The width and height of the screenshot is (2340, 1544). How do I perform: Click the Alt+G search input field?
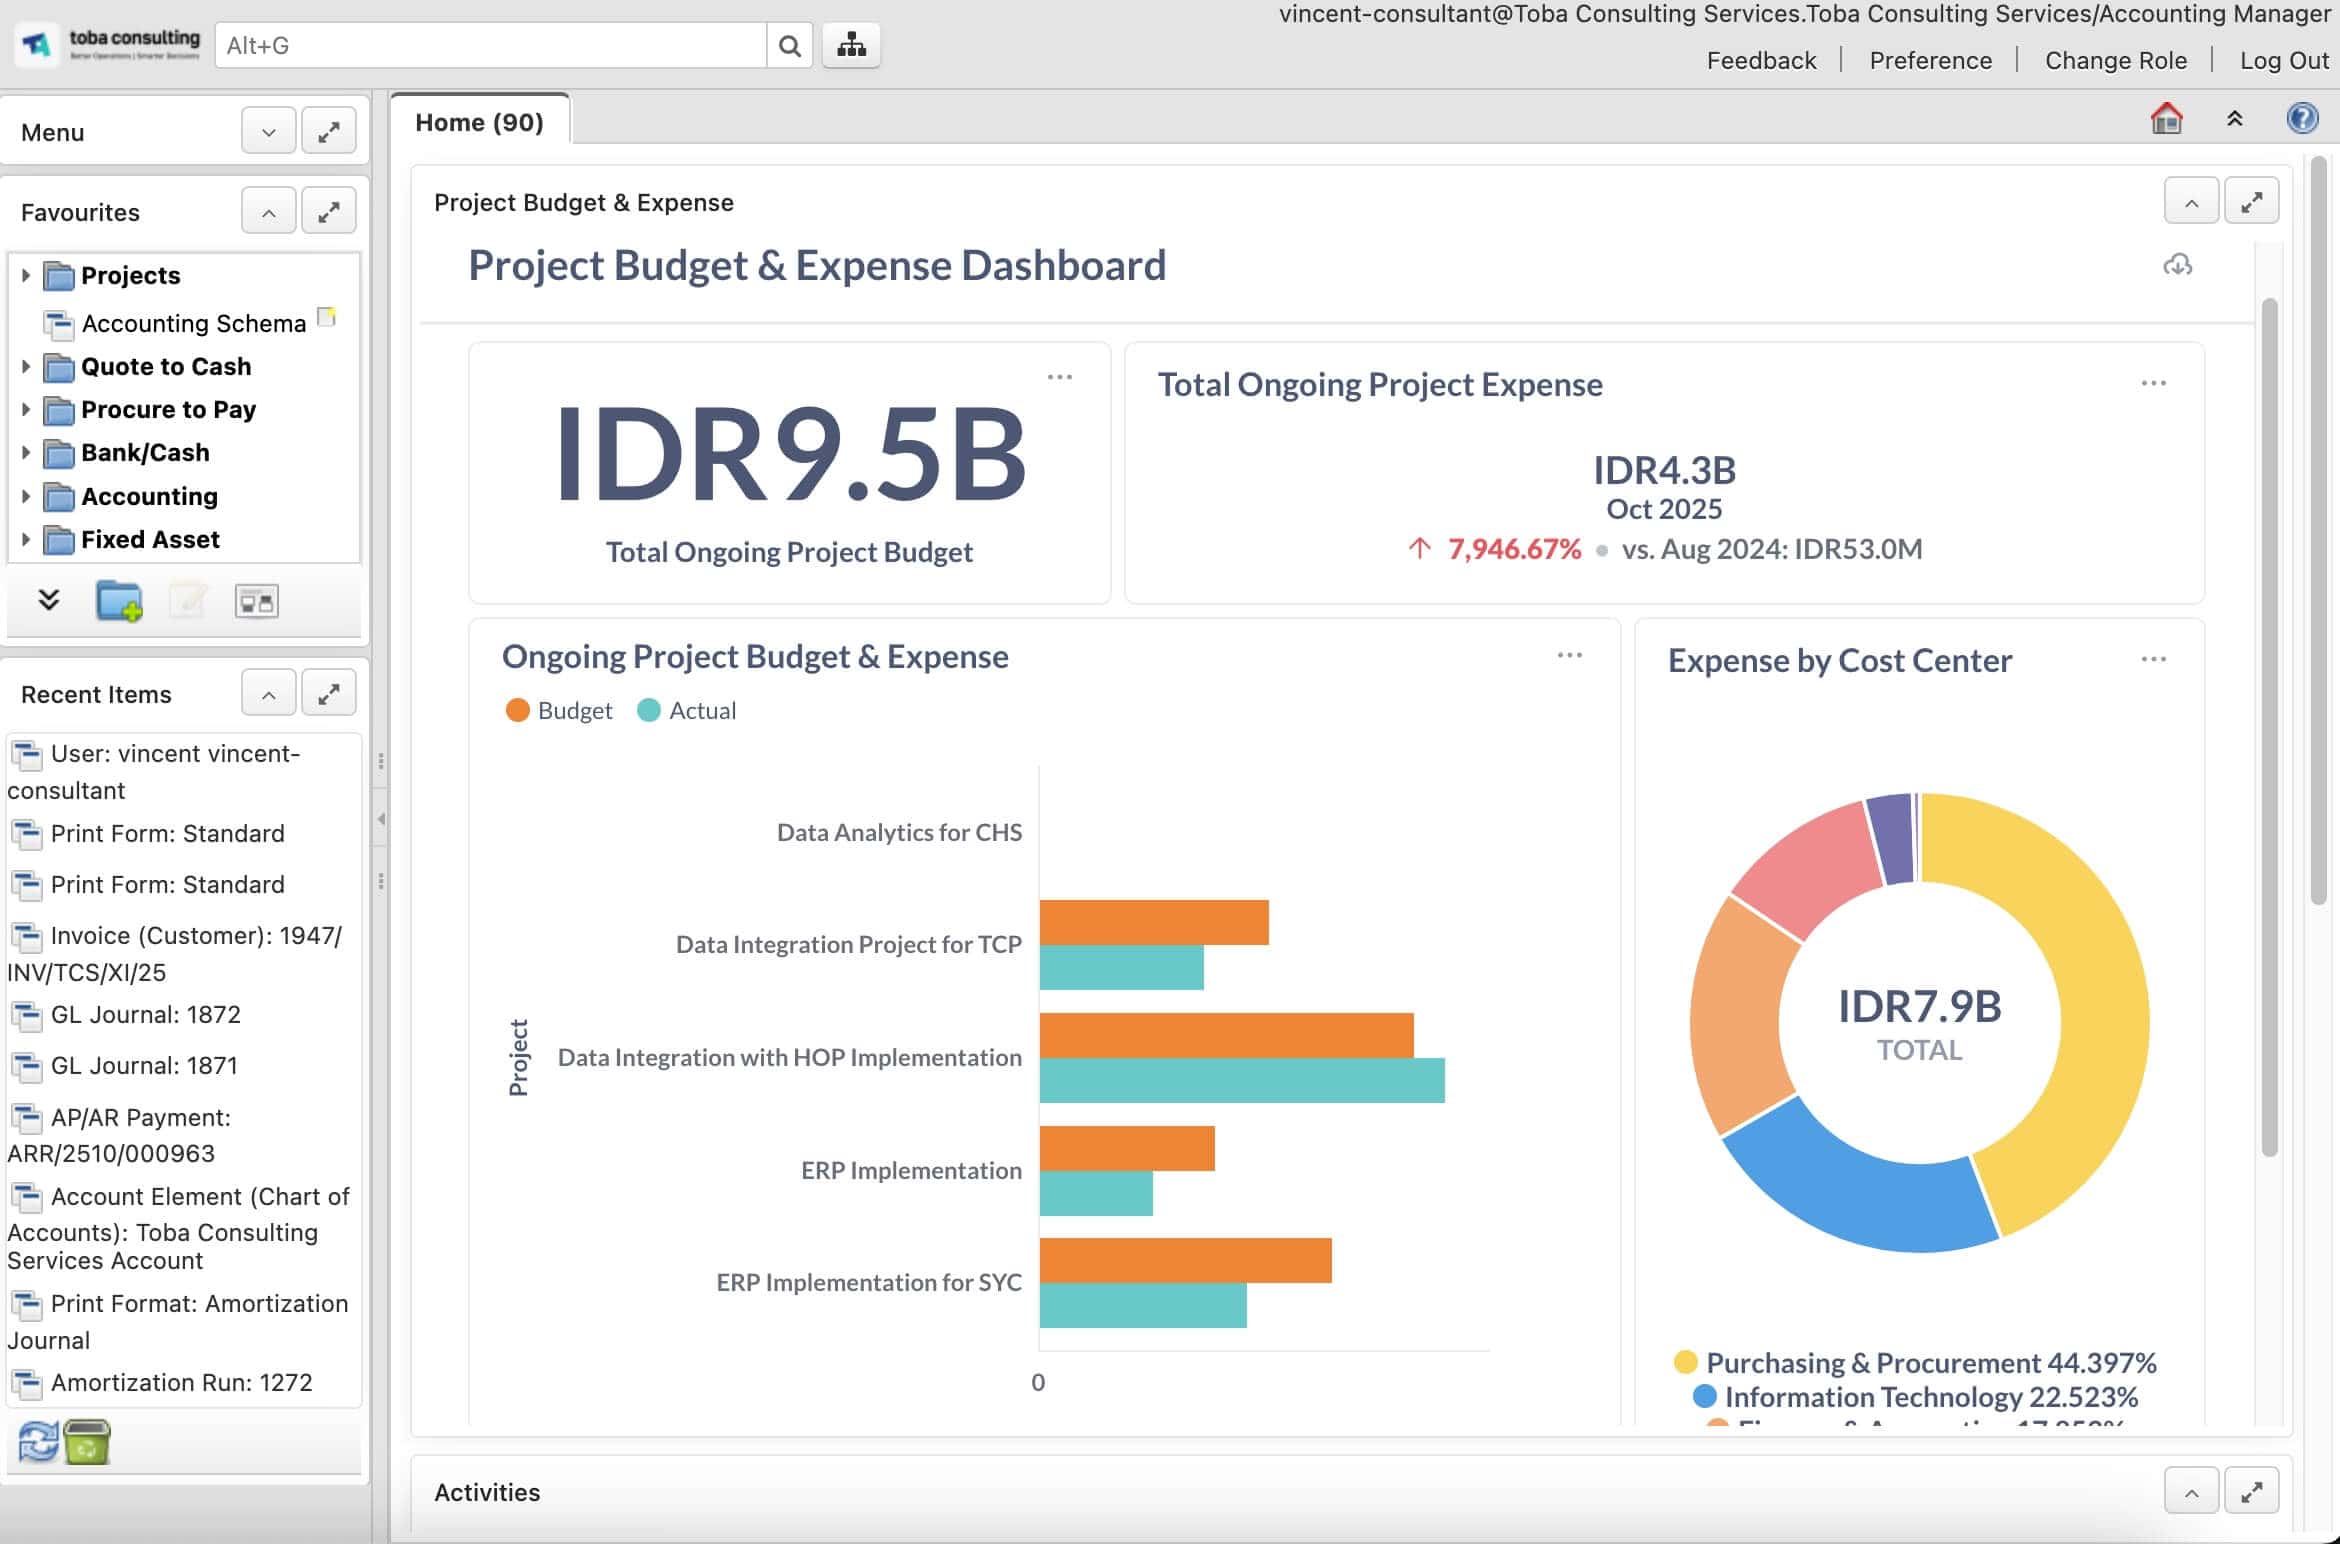pyautogui.click(x=490, y=46)
